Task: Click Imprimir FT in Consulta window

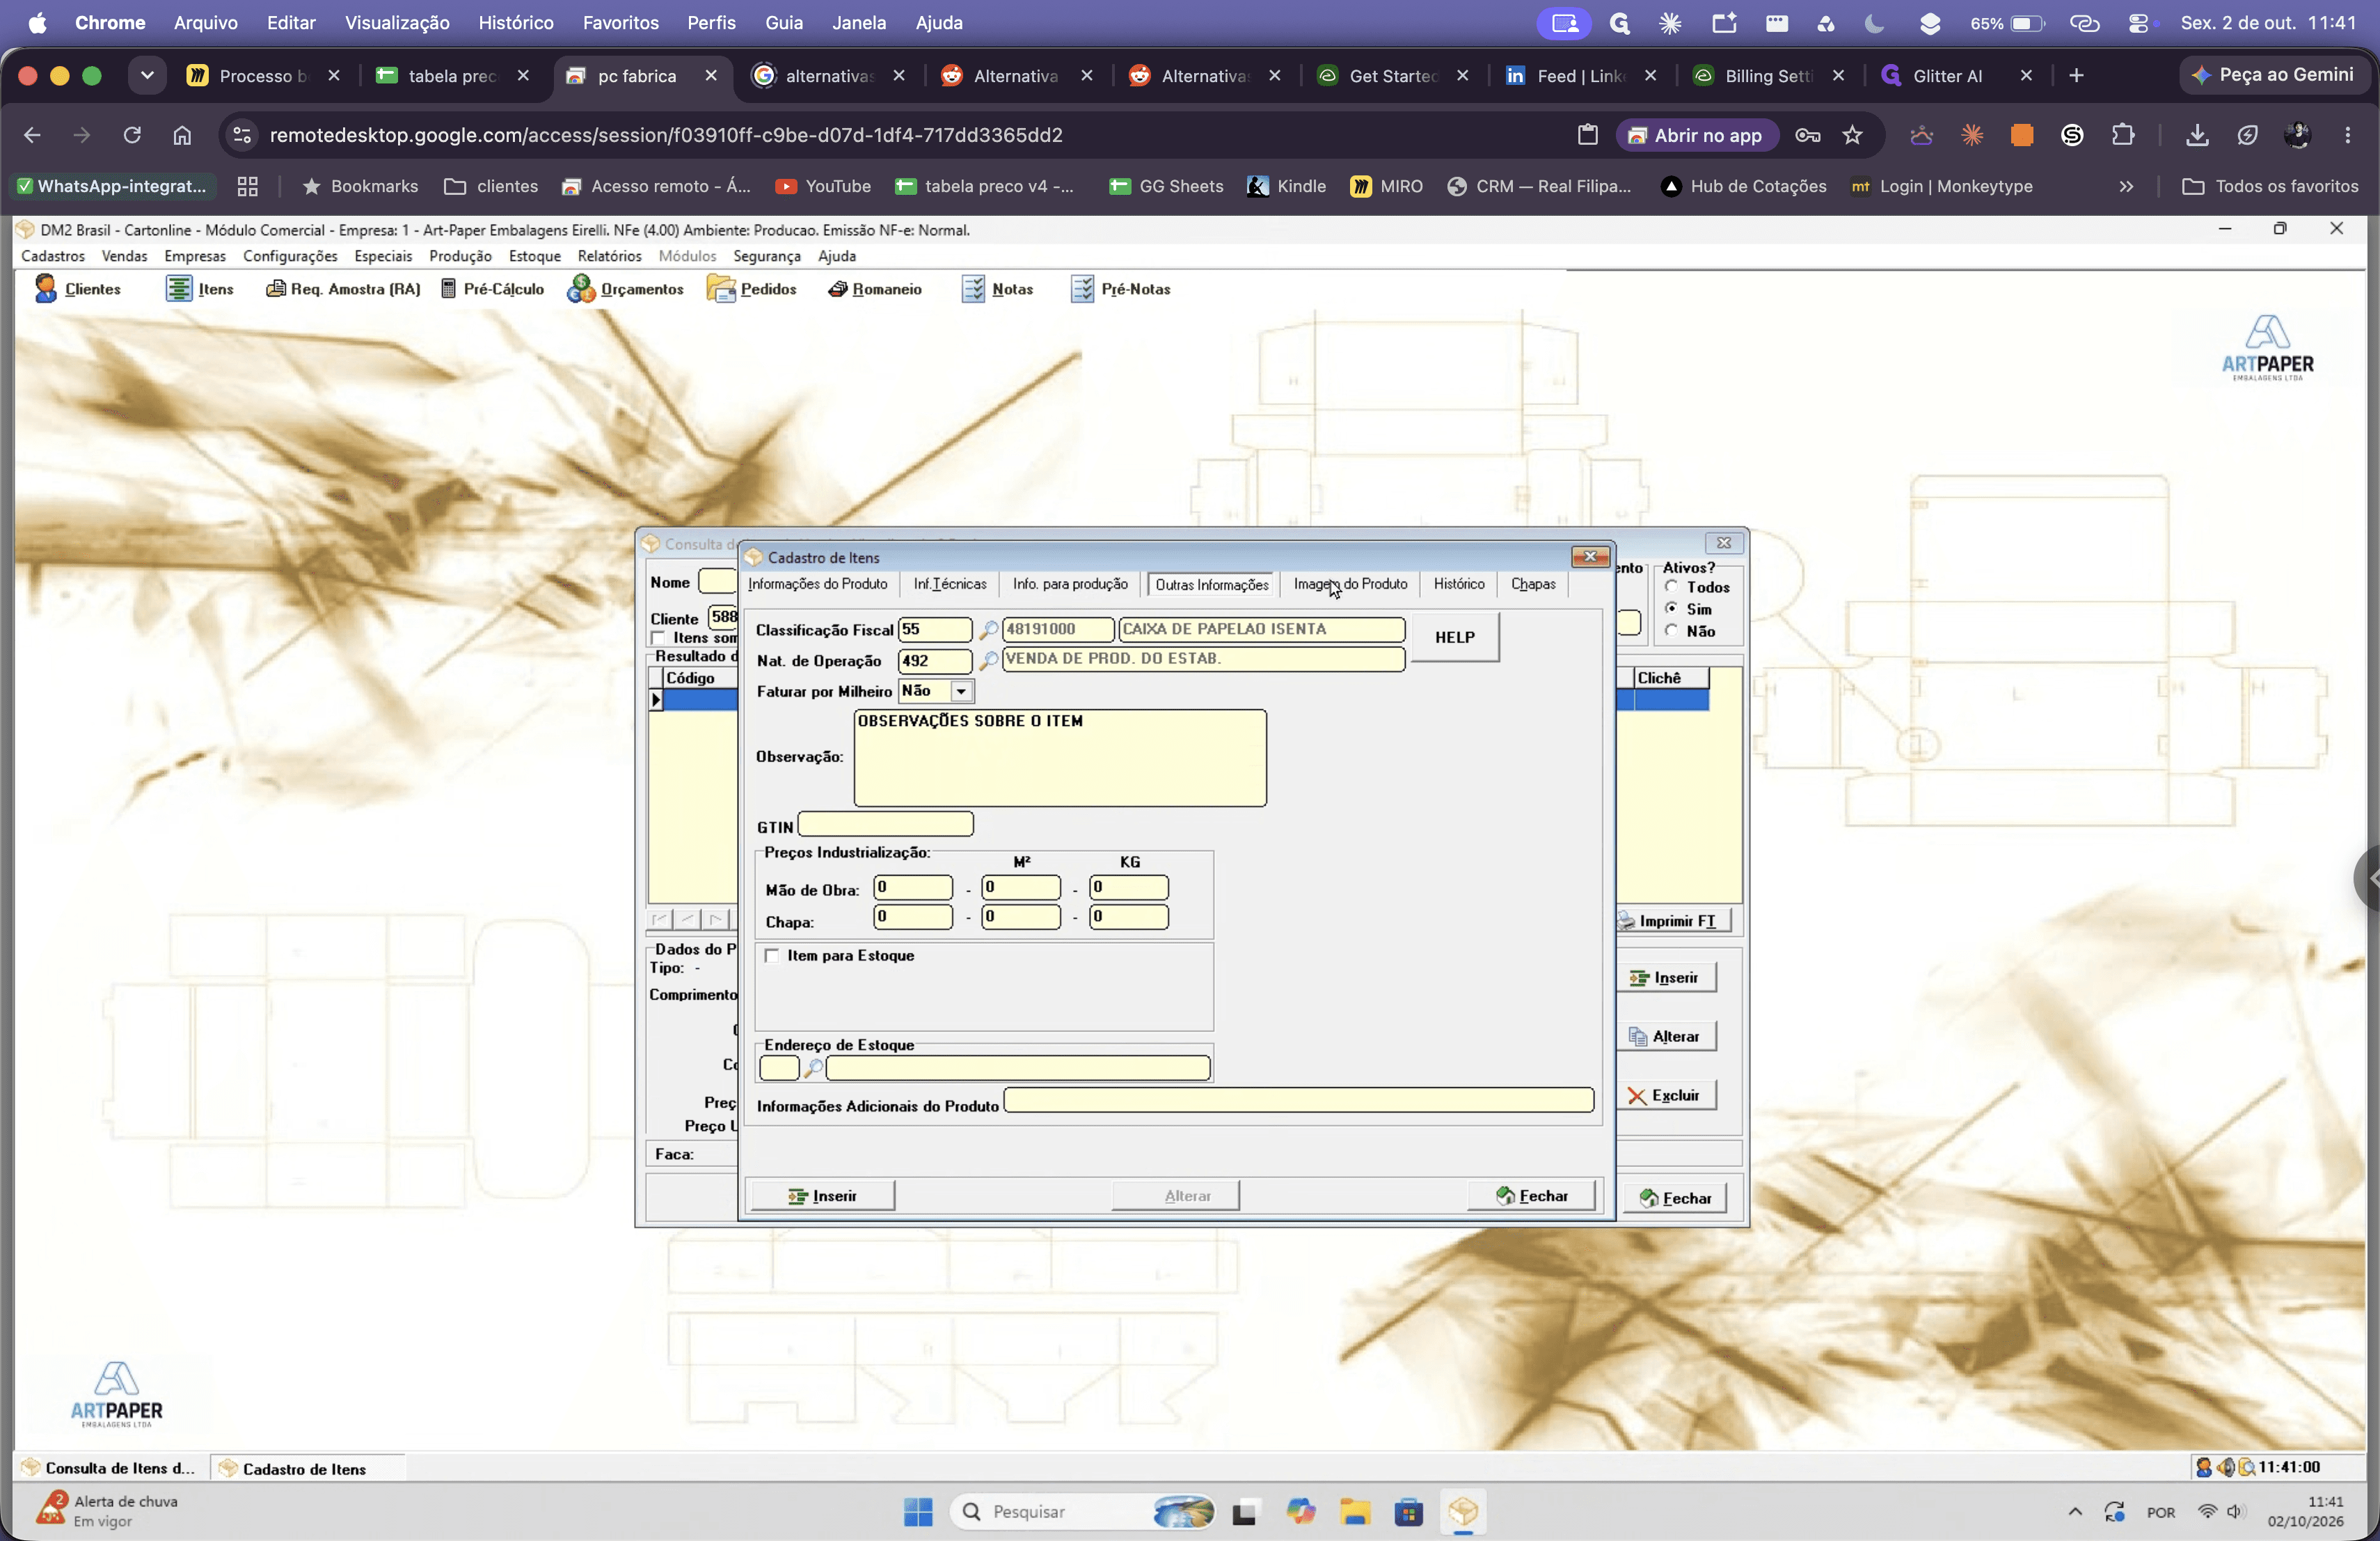Action: point(1674,921)
